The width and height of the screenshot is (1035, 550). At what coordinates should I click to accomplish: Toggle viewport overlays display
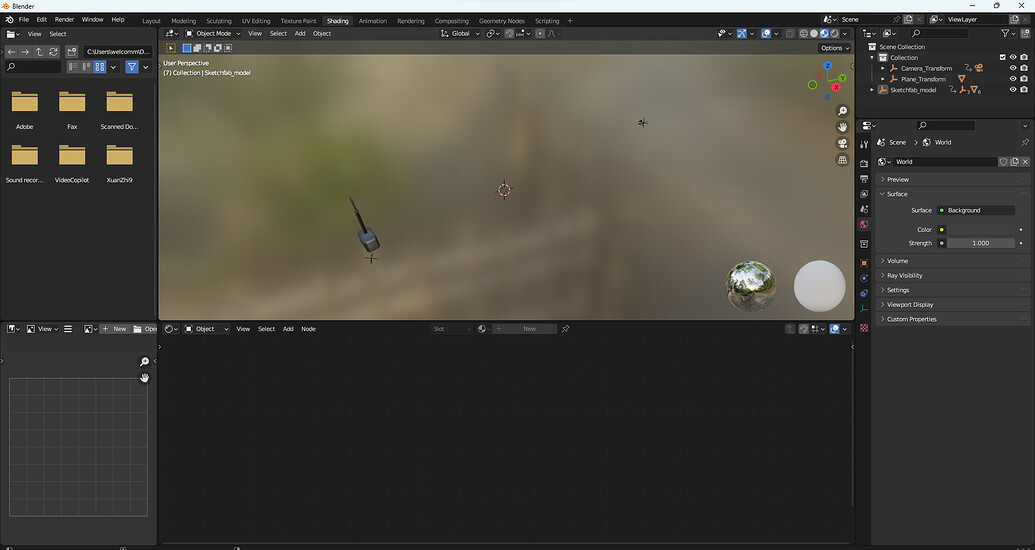(766, 34)
